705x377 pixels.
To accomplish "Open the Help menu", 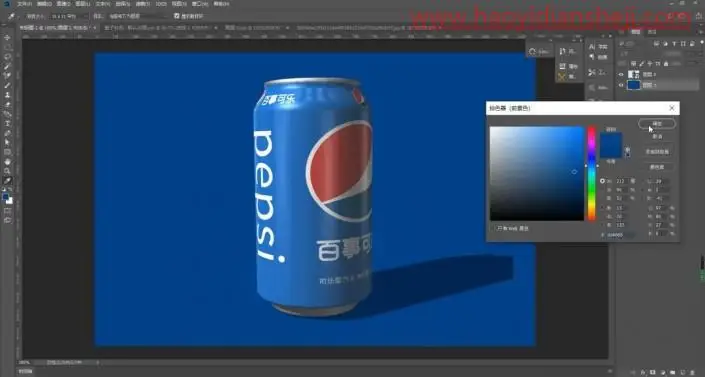I will tap(221, 4).
